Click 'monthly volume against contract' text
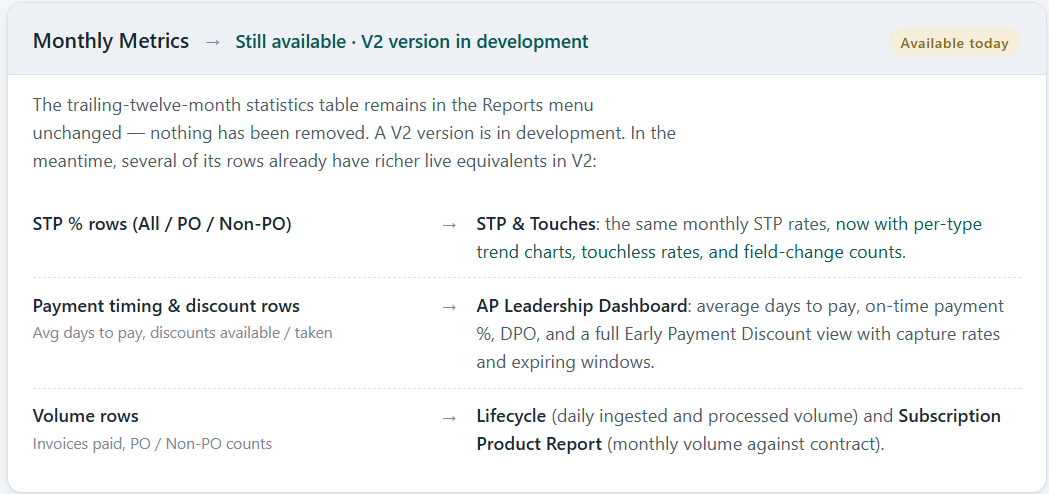Image resolution: width=1049 pixels, height=494 pixels. pyautogui.click(x=745, y=444)
